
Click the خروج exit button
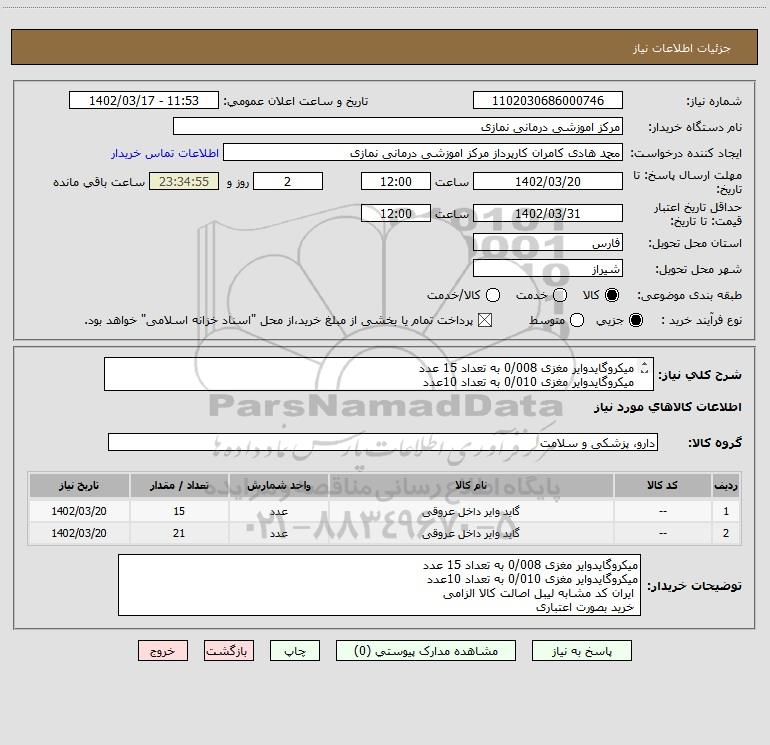(163, 651)
